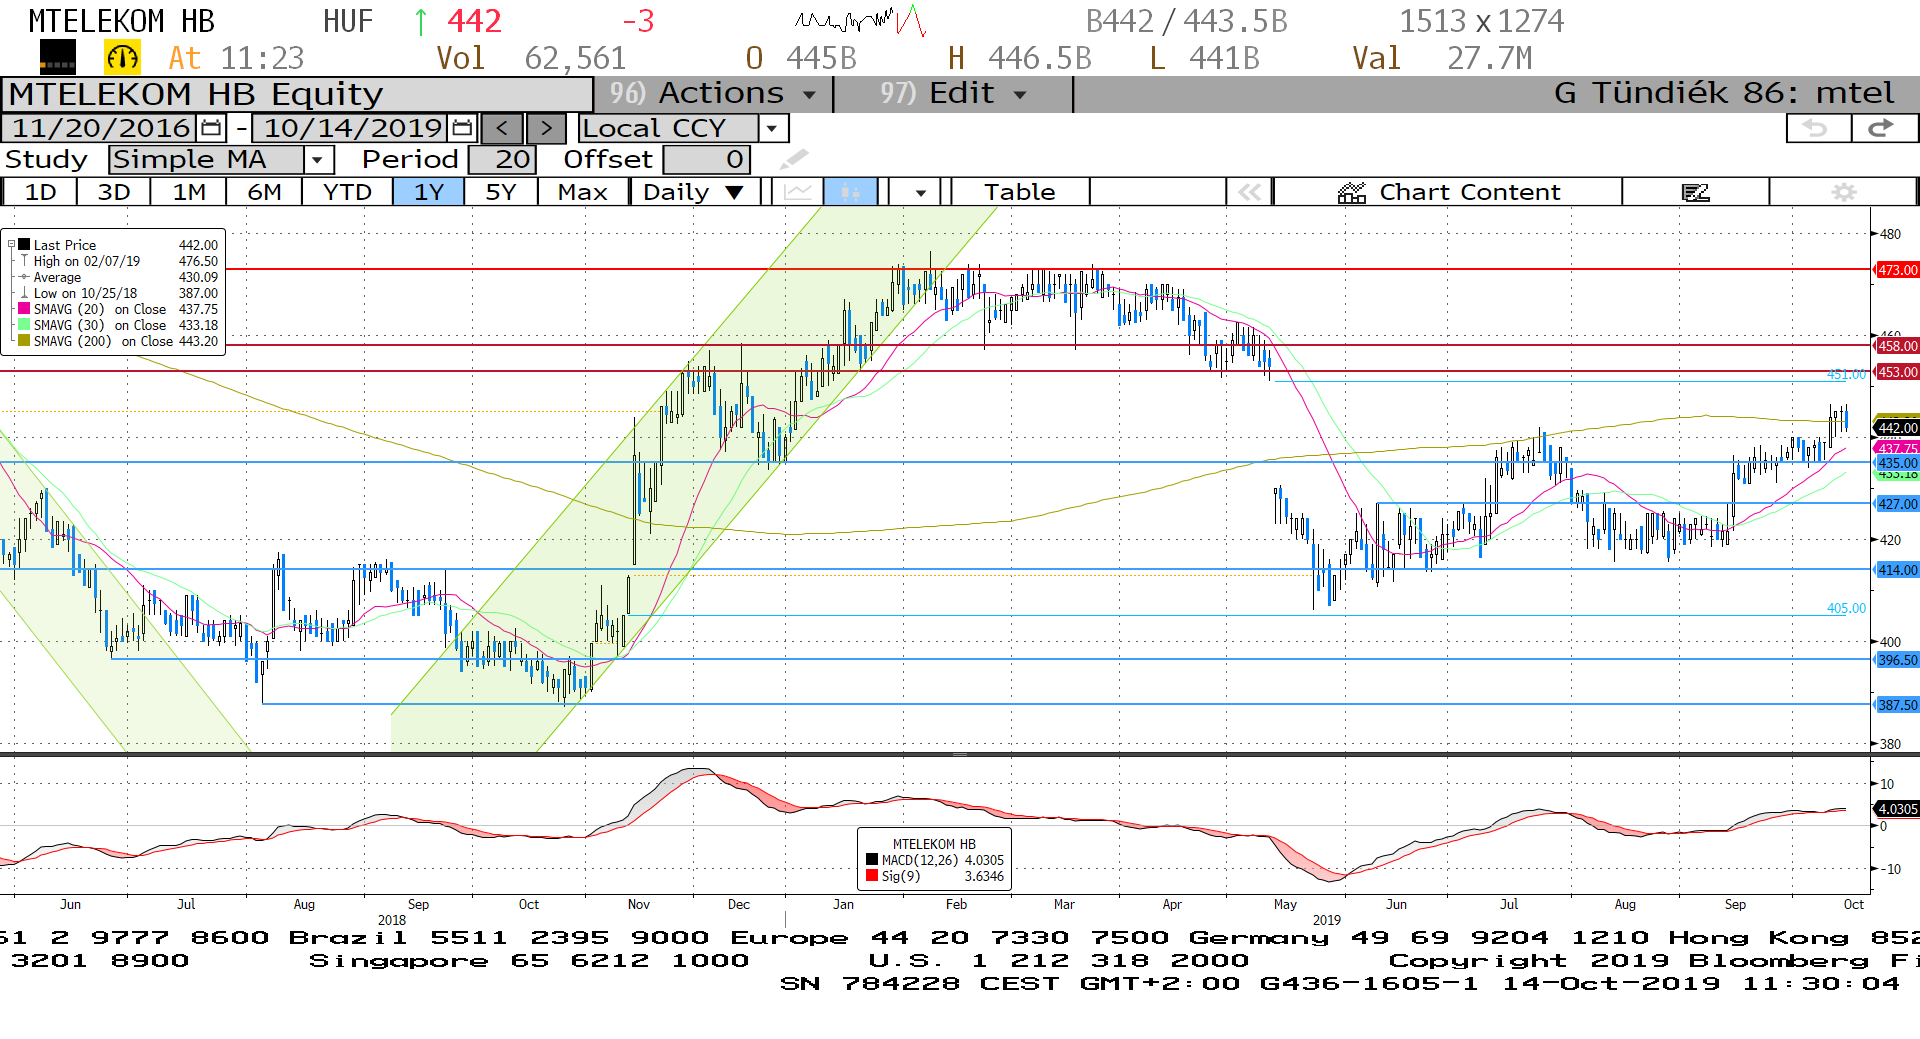Screen dimensions: 1920x1039
Task: Select the 5Y range tab
Action: [x=500, y=192]
